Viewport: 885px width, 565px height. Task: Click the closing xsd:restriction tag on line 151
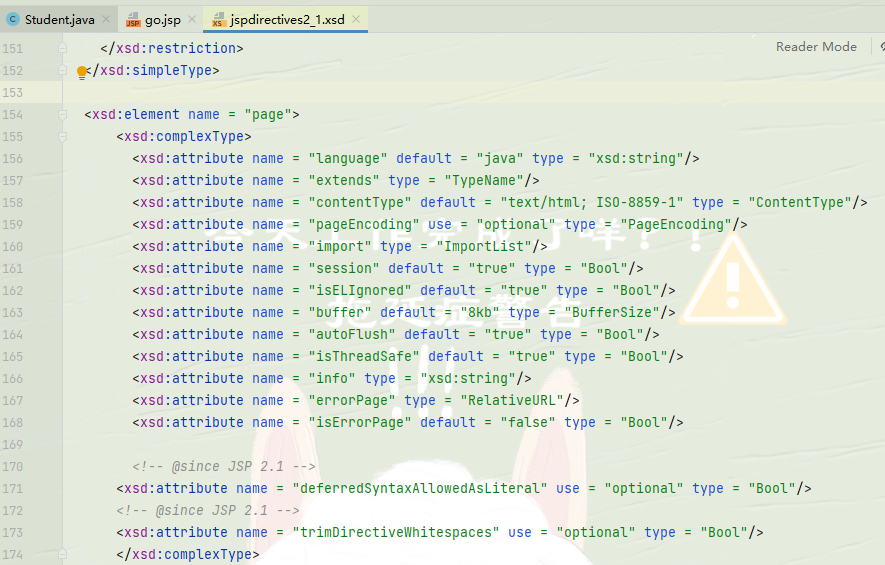coord(172,49)
